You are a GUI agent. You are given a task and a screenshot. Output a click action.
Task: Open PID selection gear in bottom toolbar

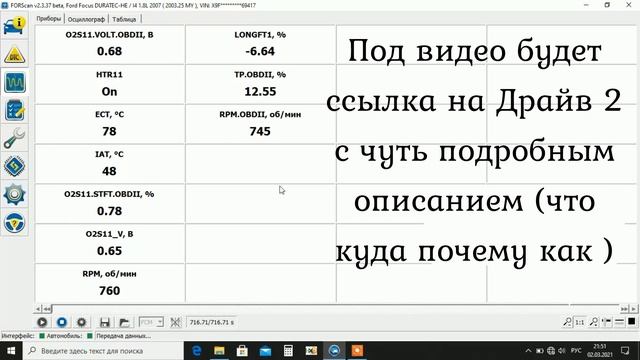(x=82, y=322)
